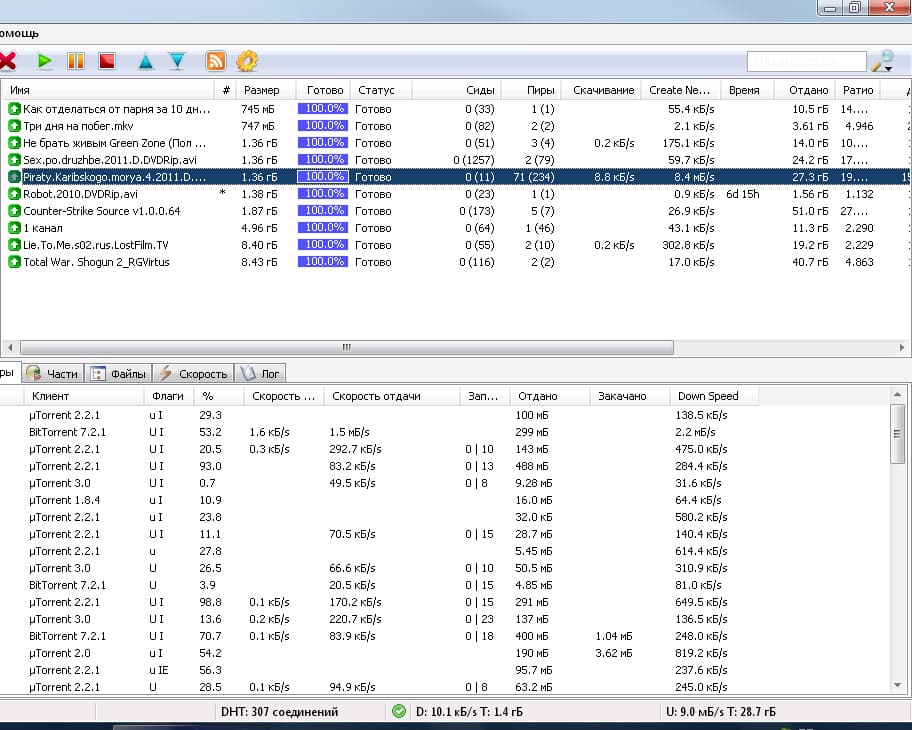The image size is (912, 730).
Task: Sort peers by Клиент column header
Action: [83, 396]
